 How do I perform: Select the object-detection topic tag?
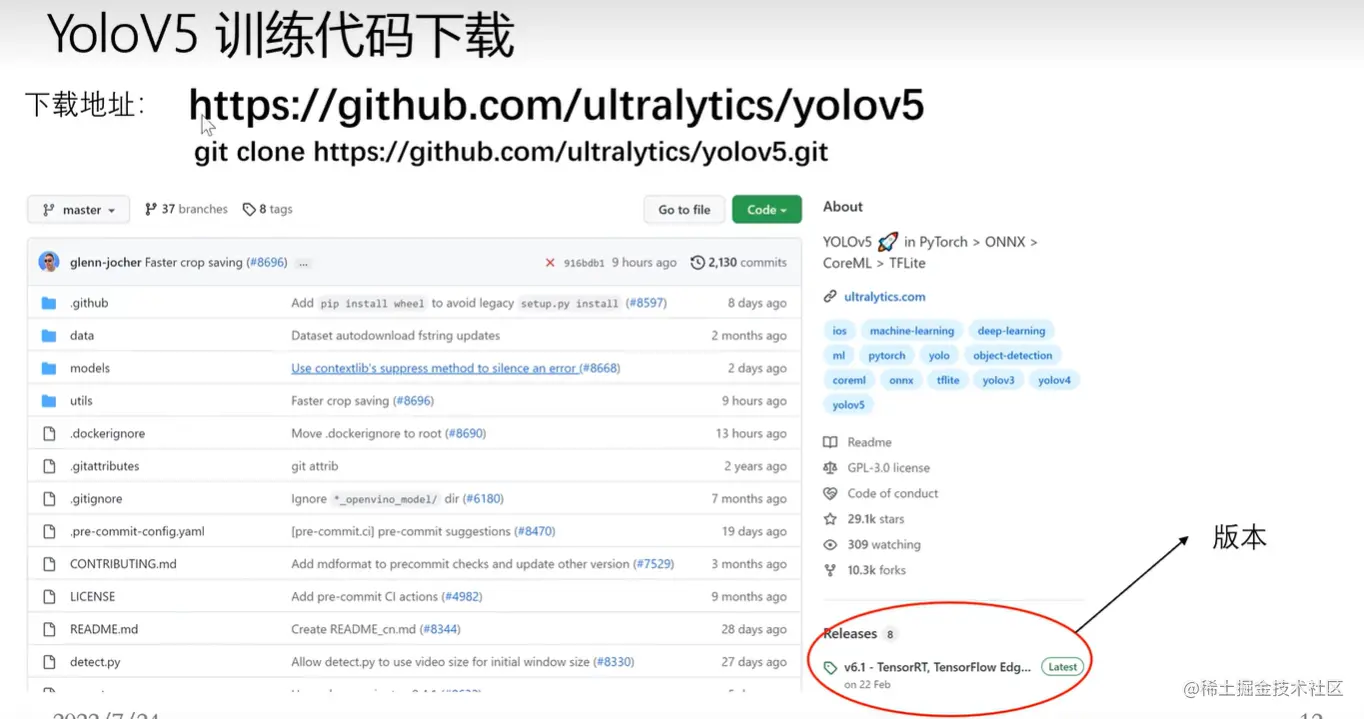click(1013, 356)
